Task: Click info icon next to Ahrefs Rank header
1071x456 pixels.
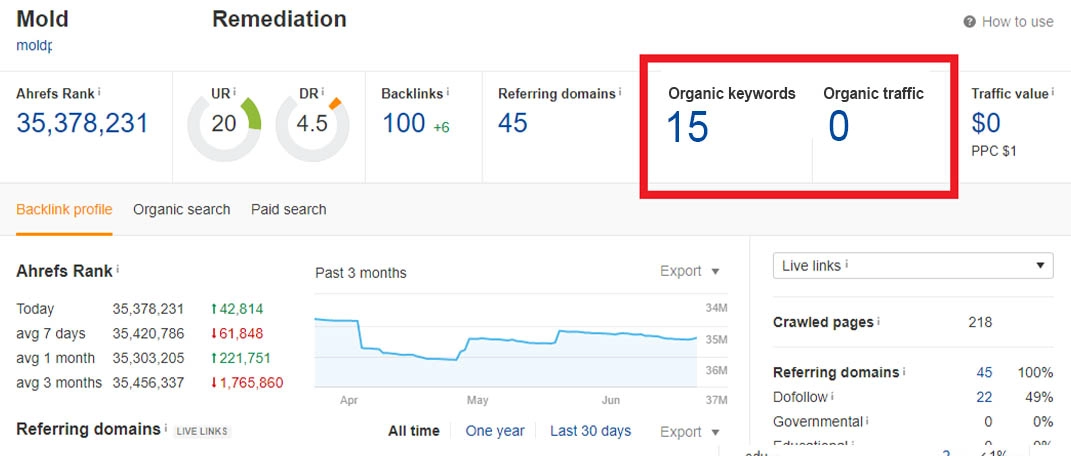Action: click(100, 92)
